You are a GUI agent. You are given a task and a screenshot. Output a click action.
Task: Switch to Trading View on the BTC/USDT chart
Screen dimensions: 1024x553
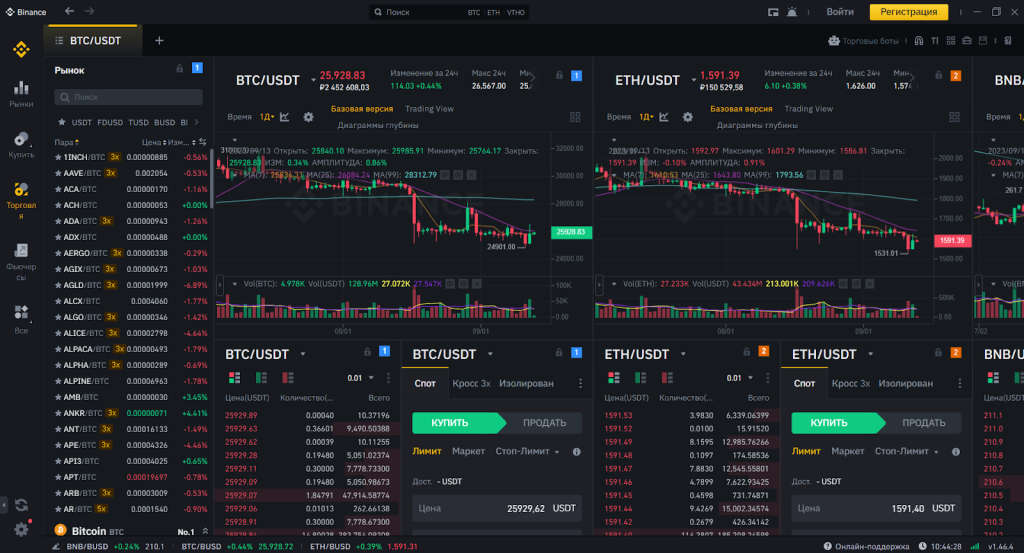(429, 109)
